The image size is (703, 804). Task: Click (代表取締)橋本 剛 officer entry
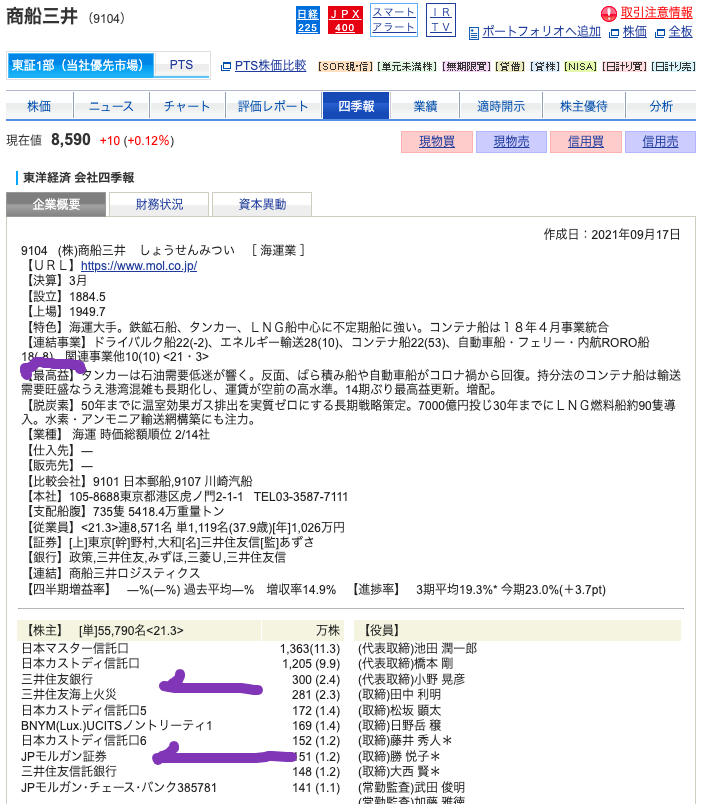(406, 664)
